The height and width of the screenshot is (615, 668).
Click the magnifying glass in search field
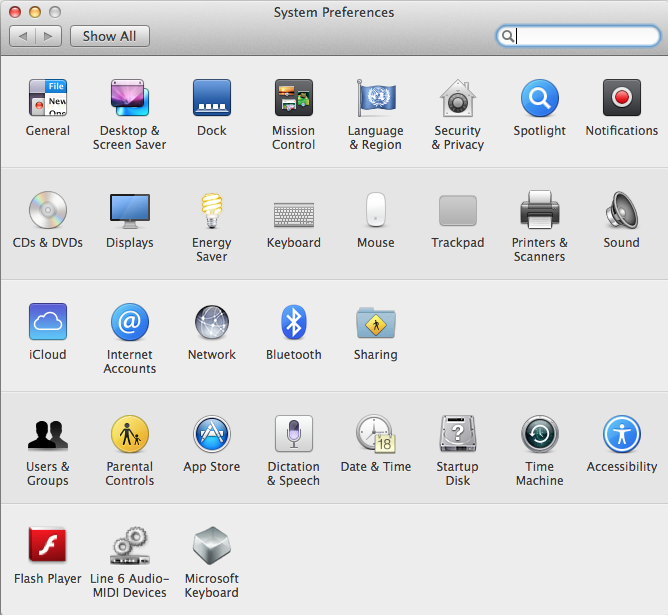click(x=507, y=36)
